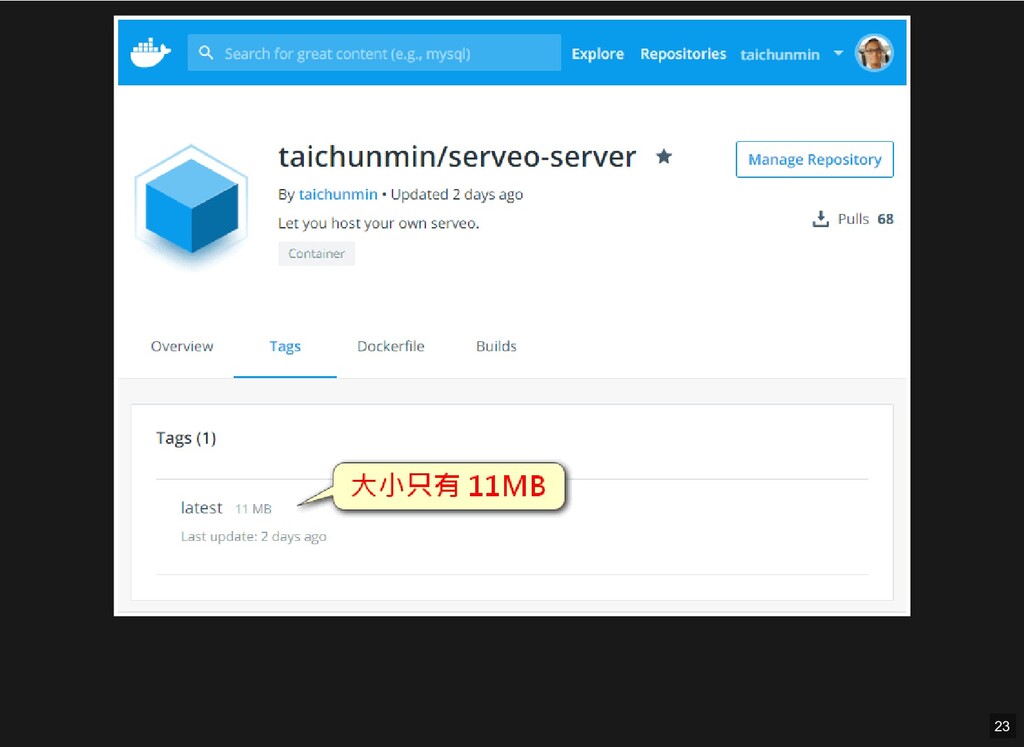
Task: Click the blue cube repository icon
Action: pos(191,206)
